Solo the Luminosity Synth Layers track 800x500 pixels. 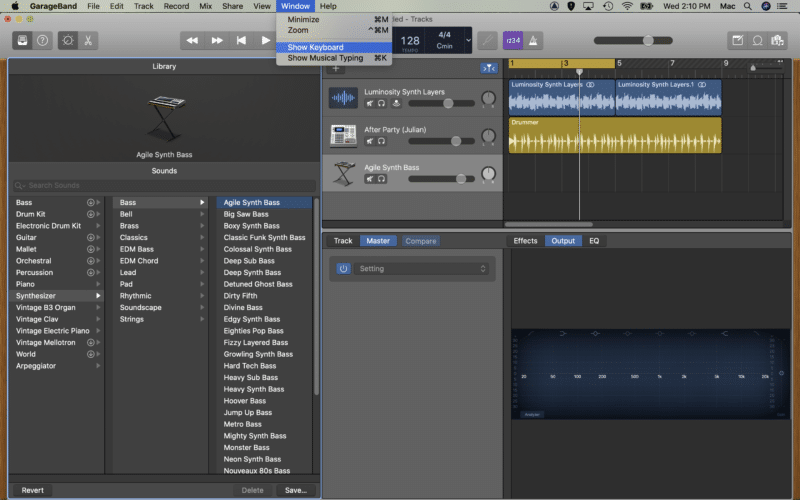click(x=381, y=104)
